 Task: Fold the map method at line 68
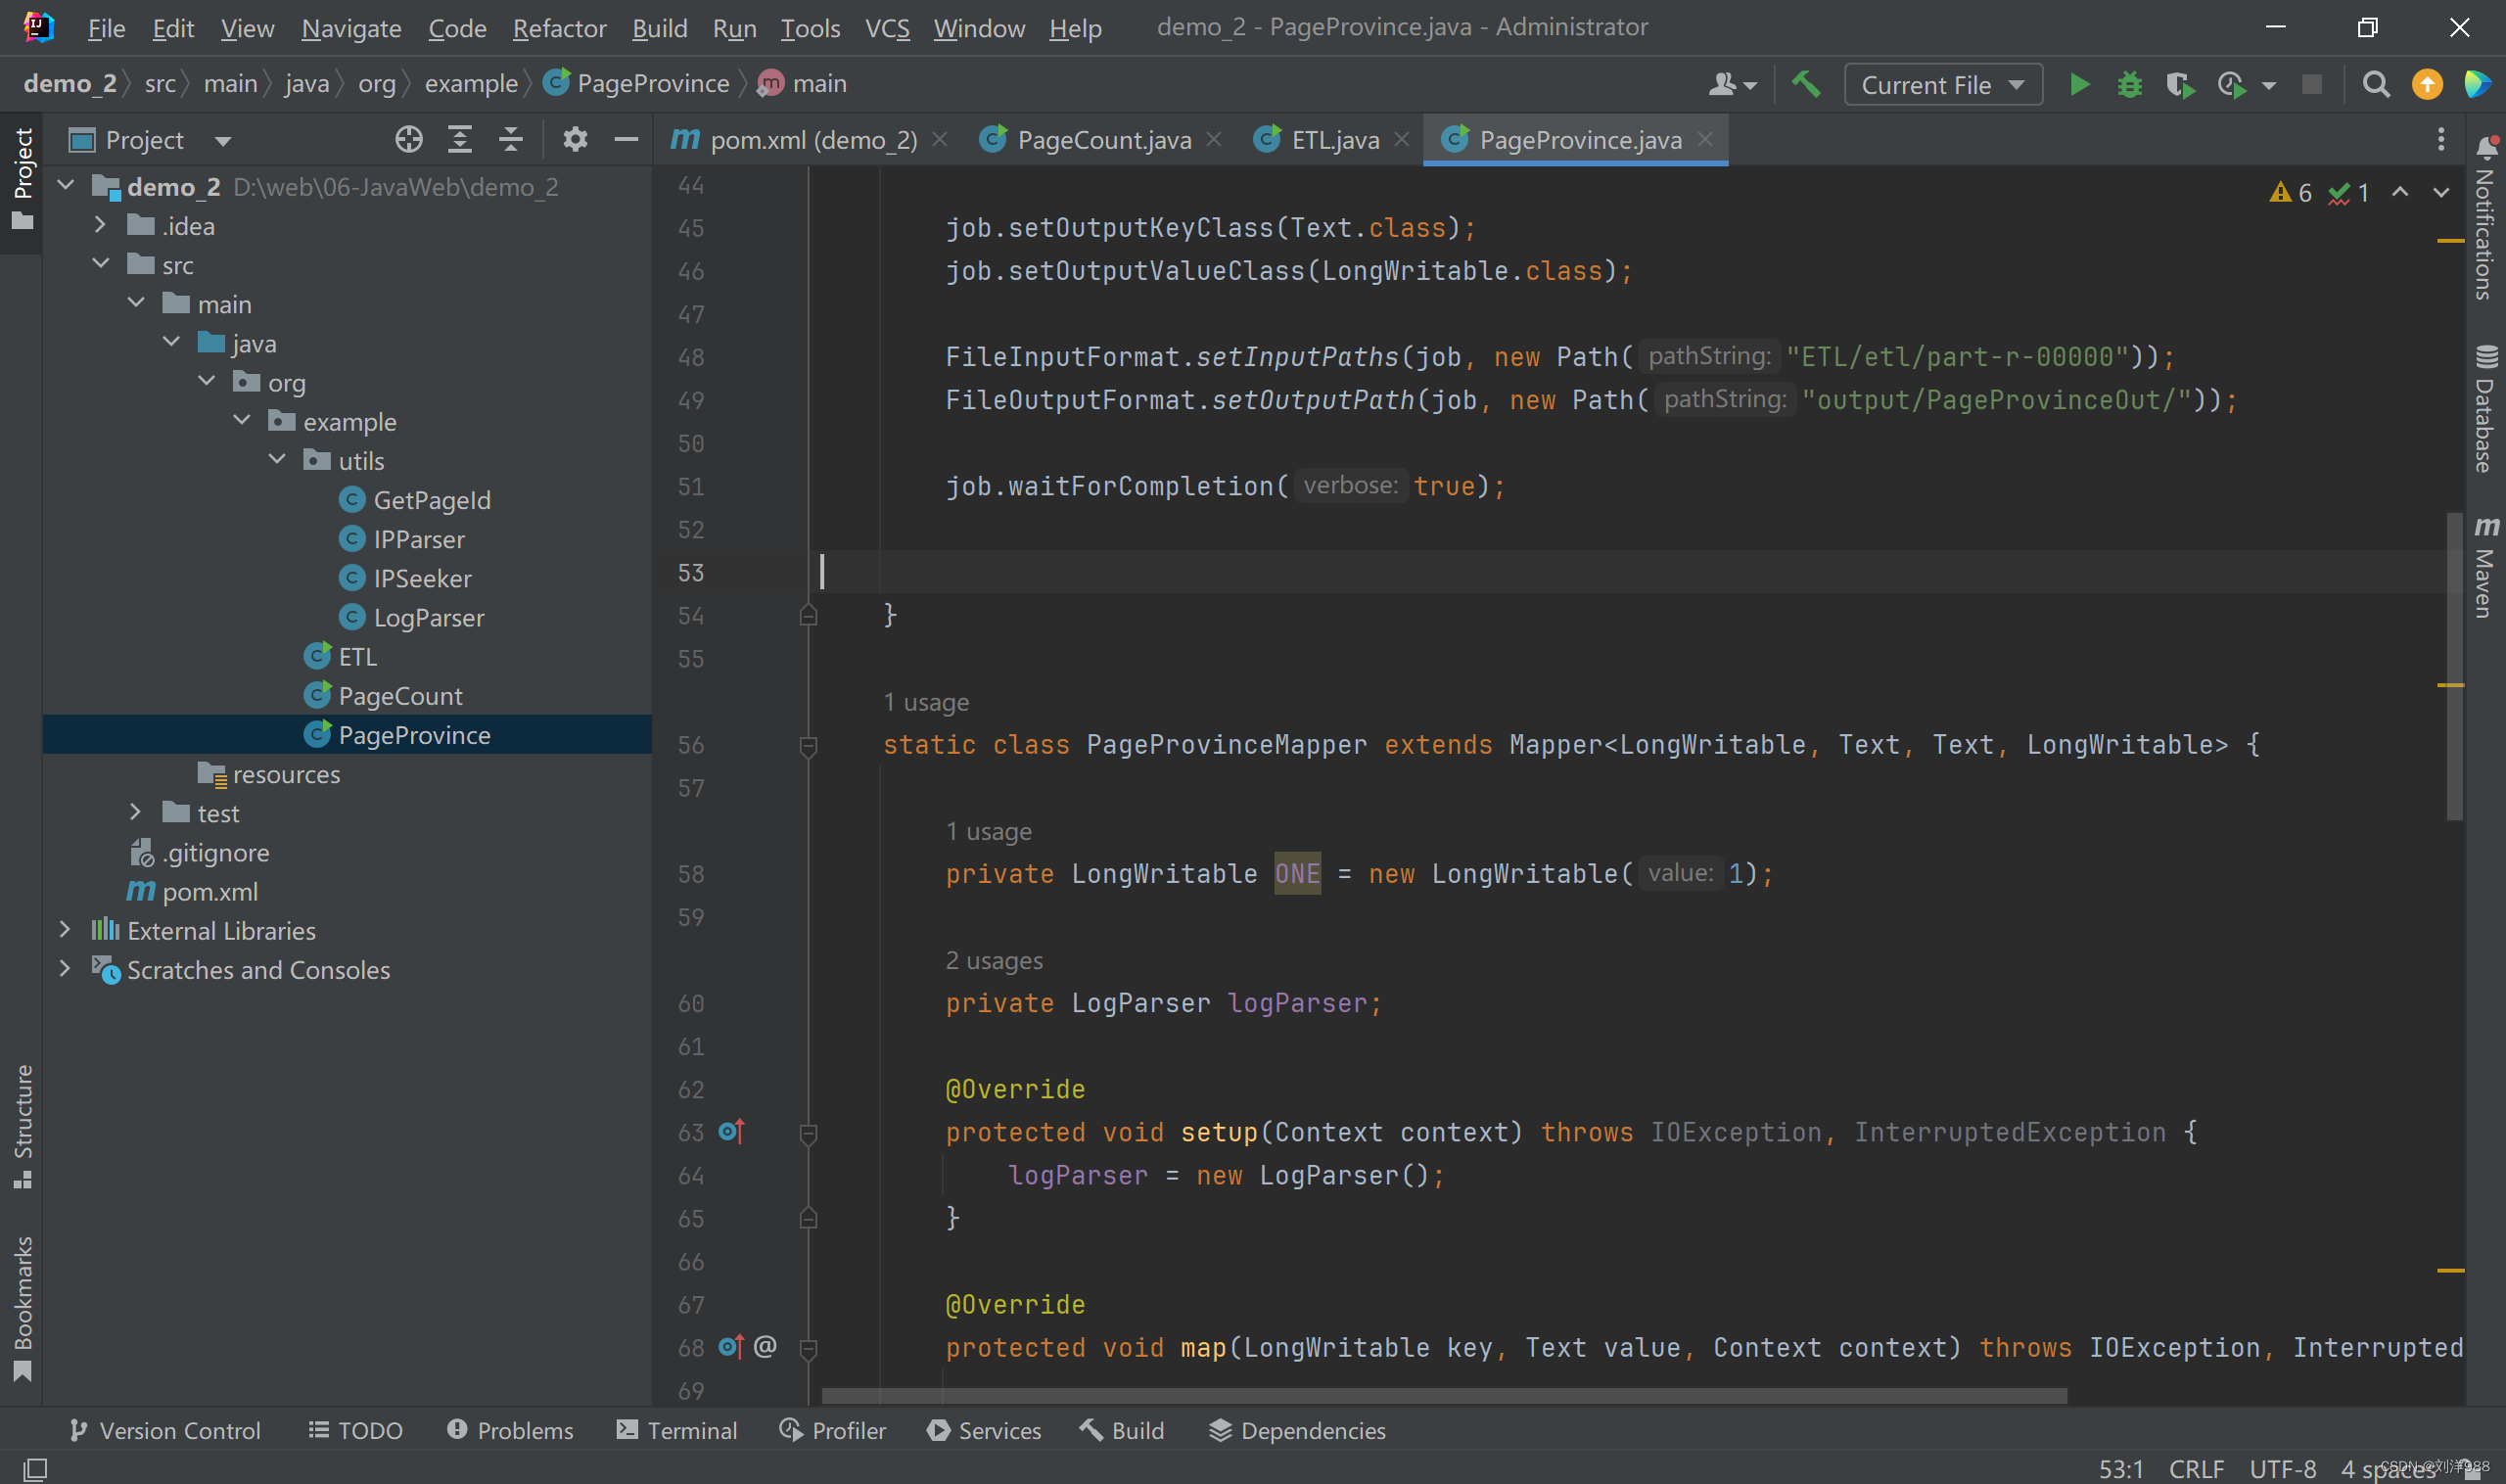tap(808, 1348)
